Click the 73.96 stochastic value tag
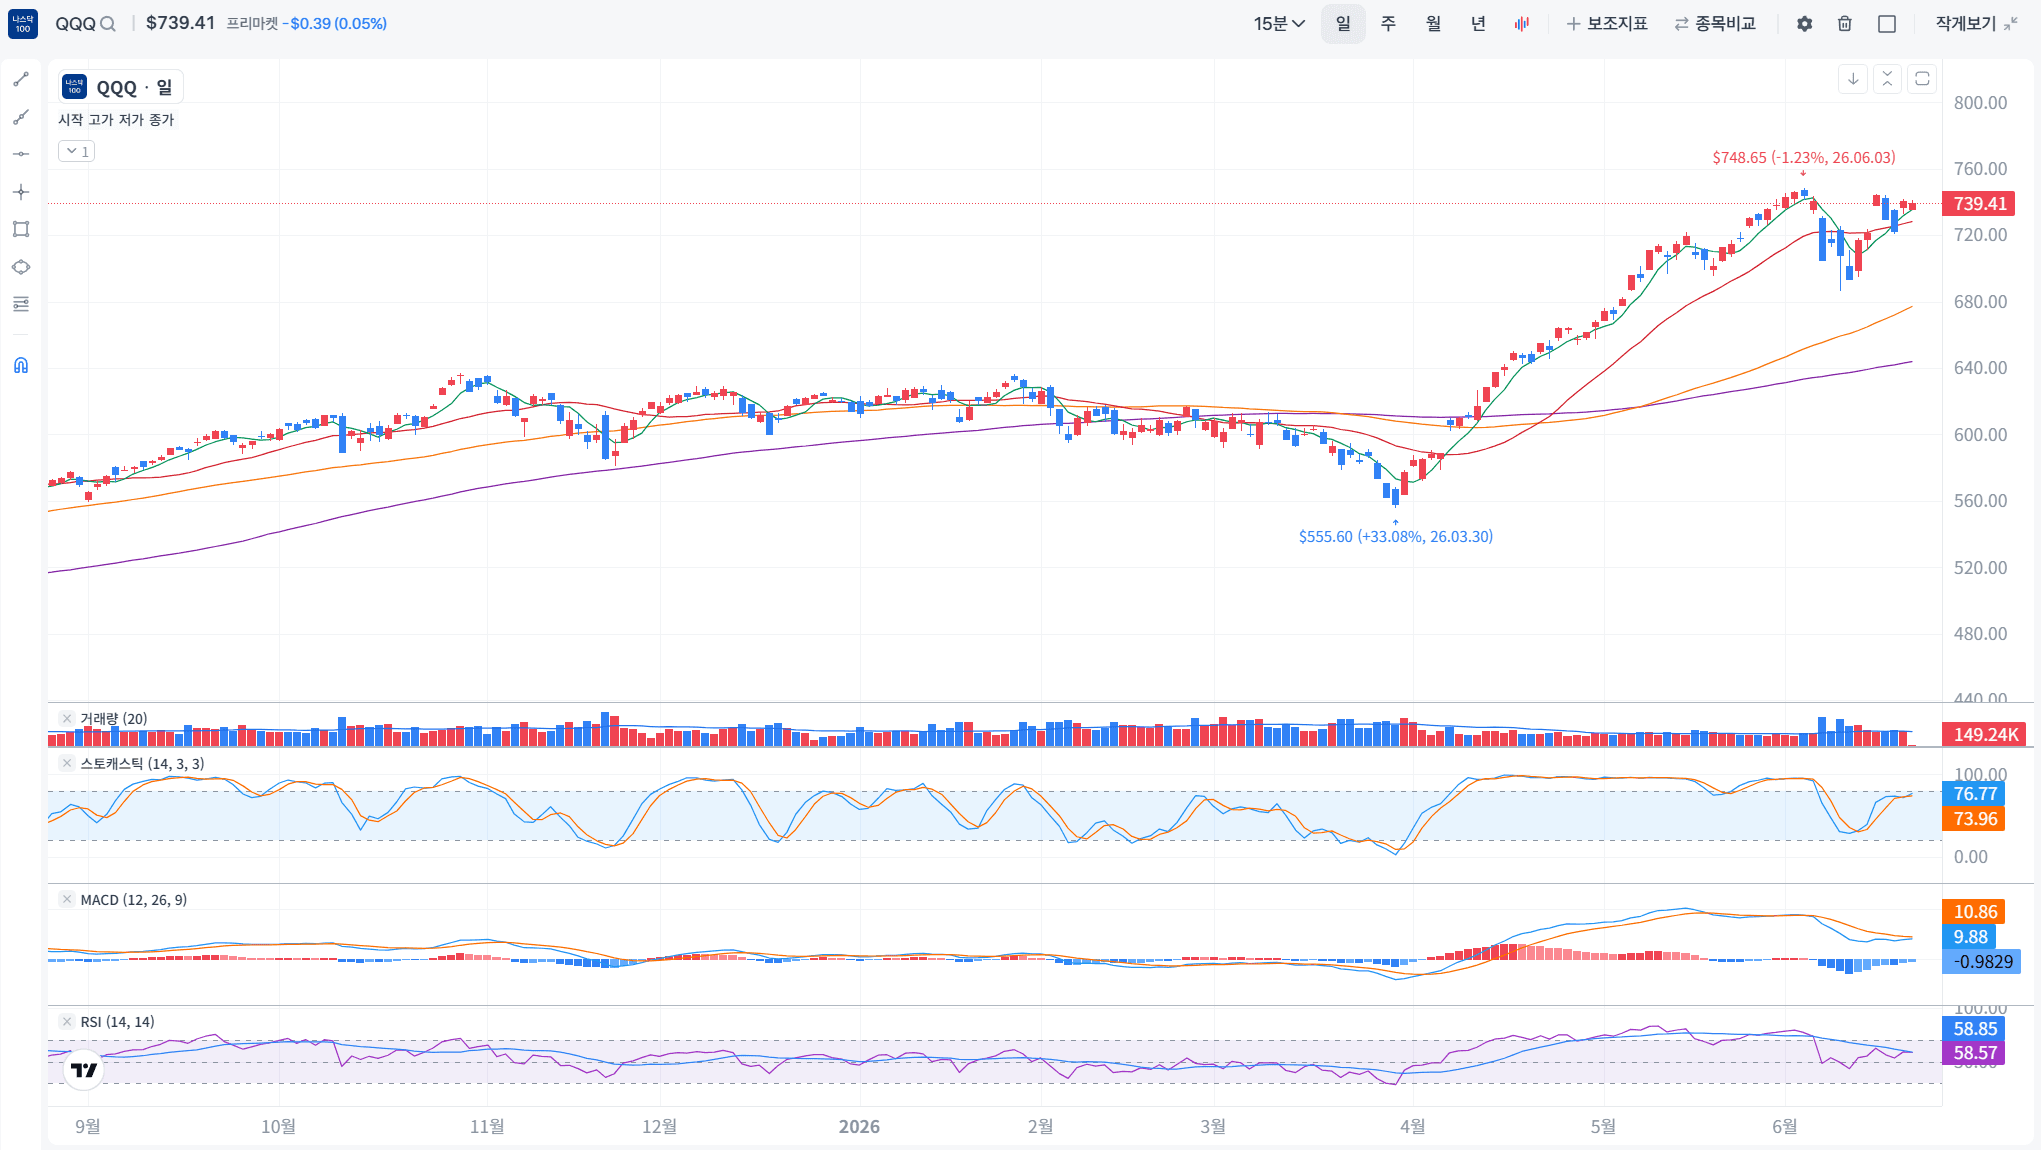 point(1975,819)
